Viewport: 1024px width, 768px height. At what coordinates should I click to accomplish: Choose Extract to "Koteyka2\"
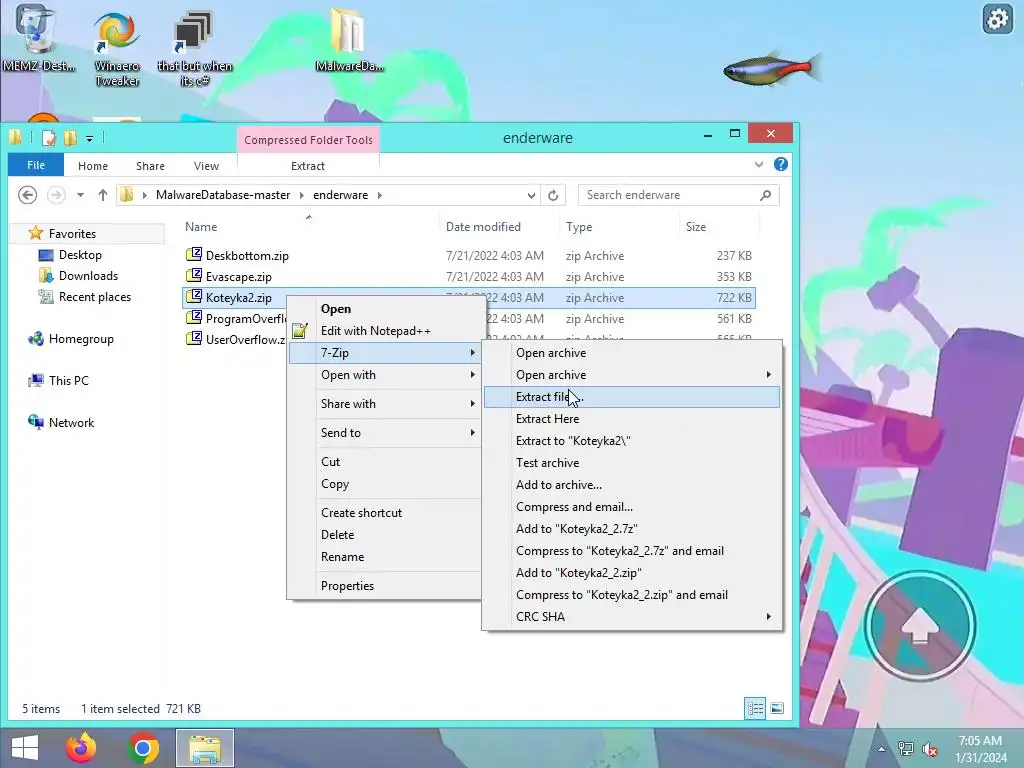(632, 441)
